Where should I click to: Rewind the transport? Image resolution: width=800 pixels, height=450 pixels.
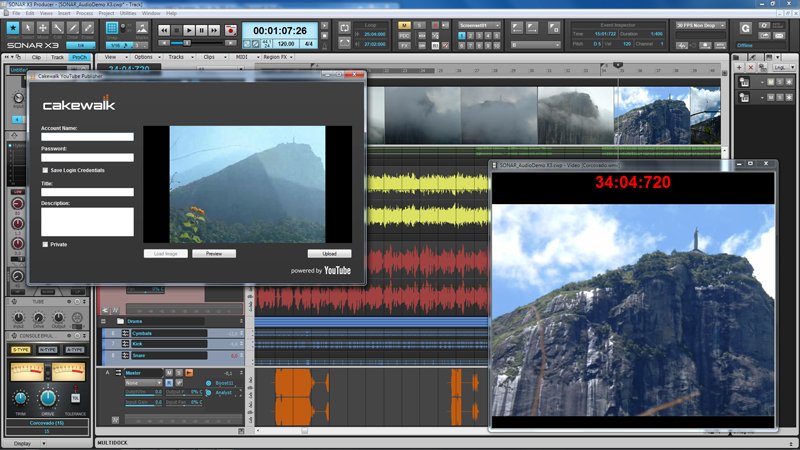(x=164, y=31)
